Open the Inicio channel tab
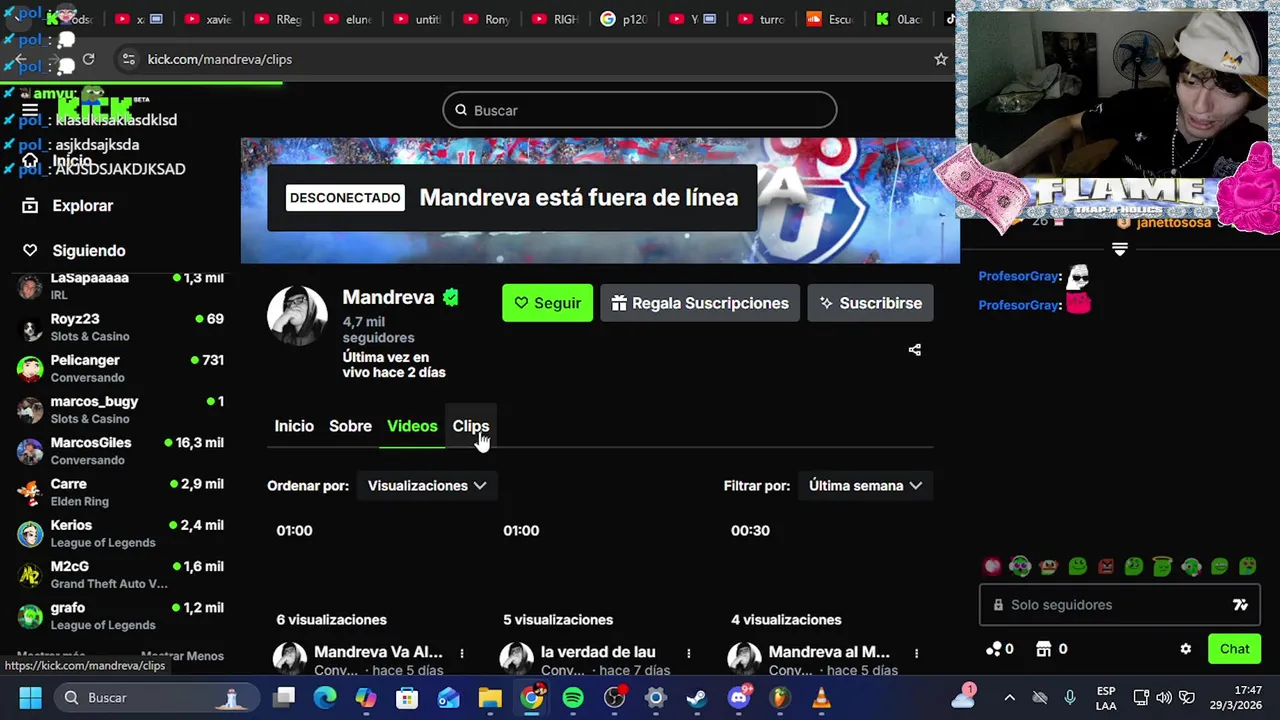 [x=294, y=426]
